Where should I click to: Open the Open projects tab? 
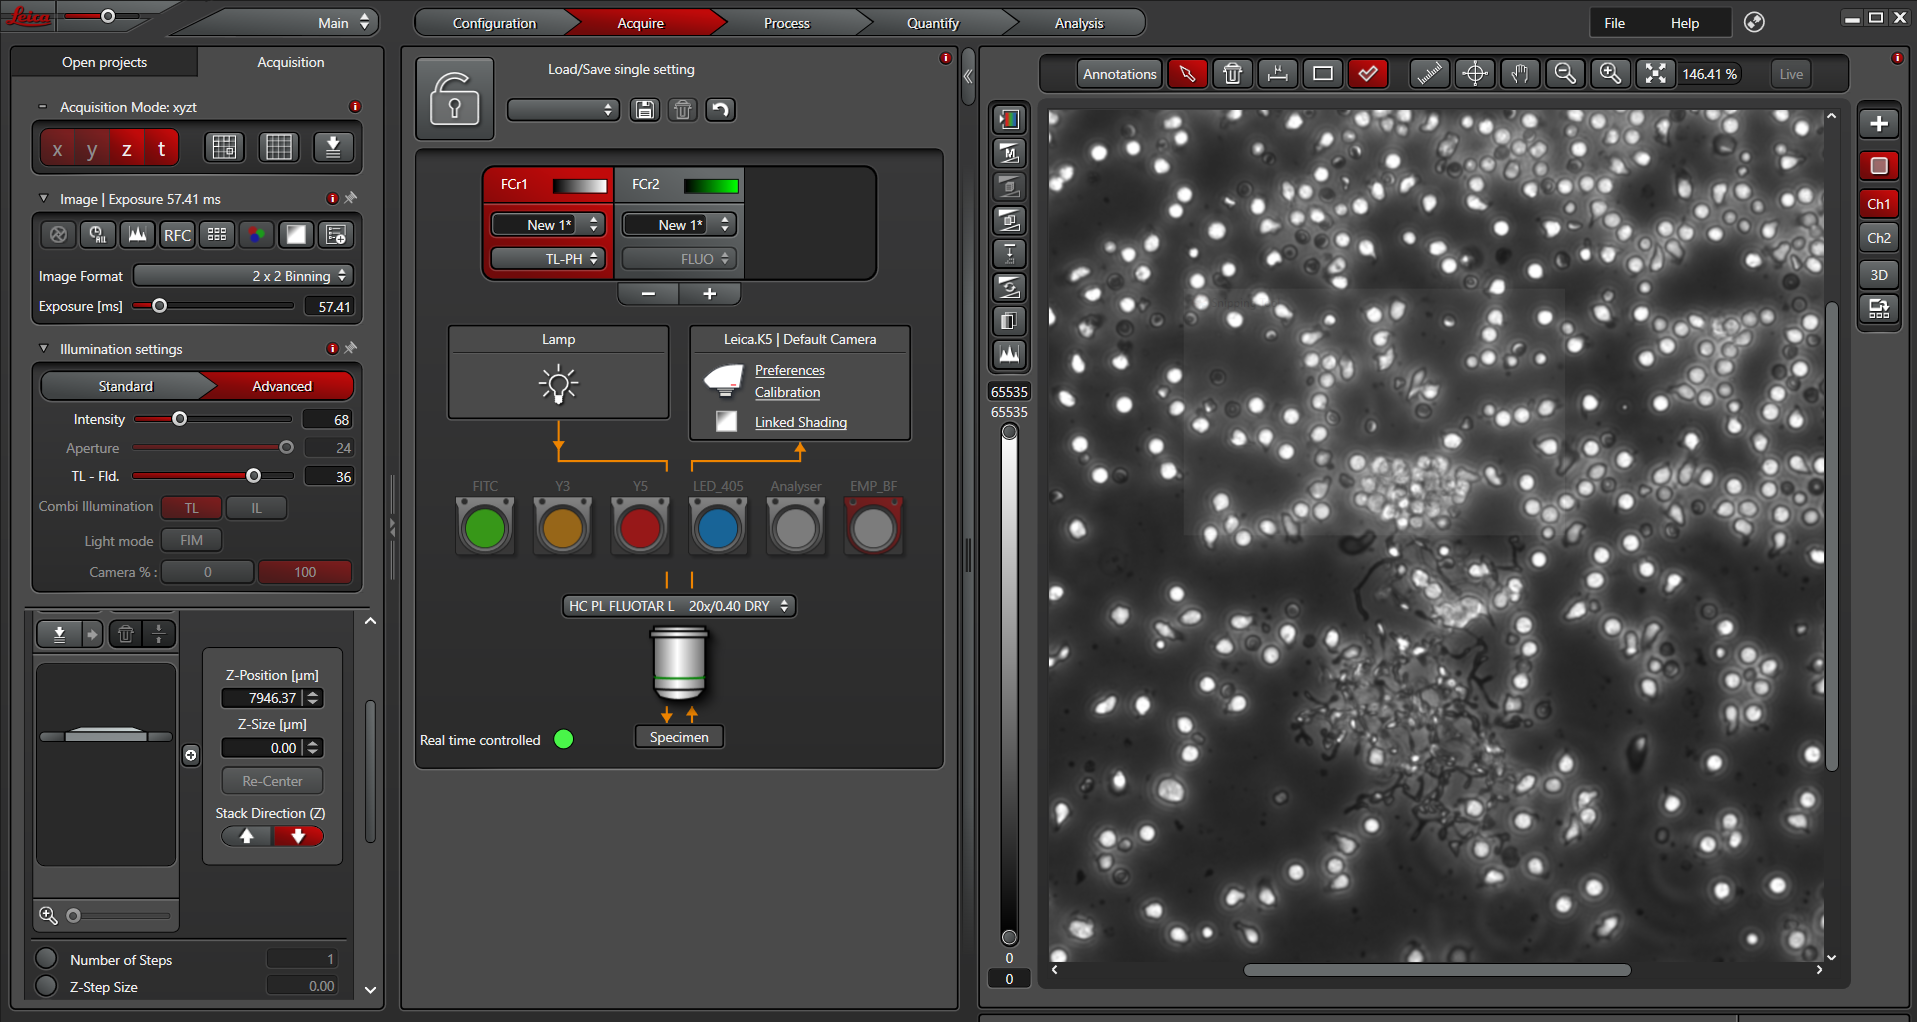point(104,62)
